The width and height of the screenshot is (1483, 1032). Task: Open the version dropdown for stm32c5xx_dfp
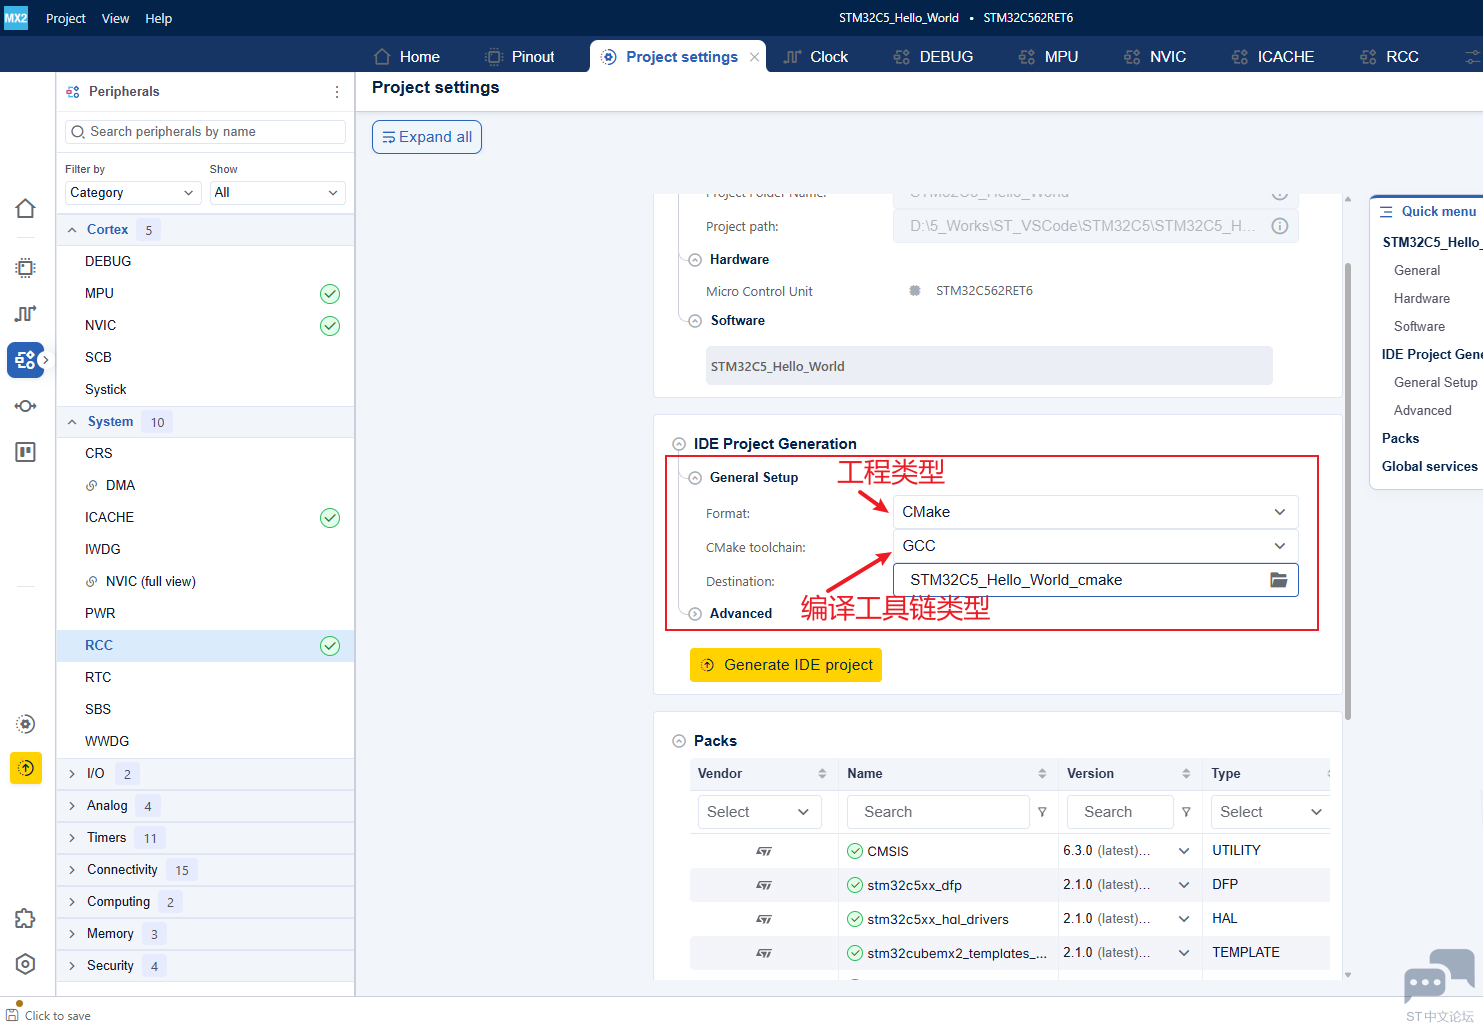(1184, 885)
